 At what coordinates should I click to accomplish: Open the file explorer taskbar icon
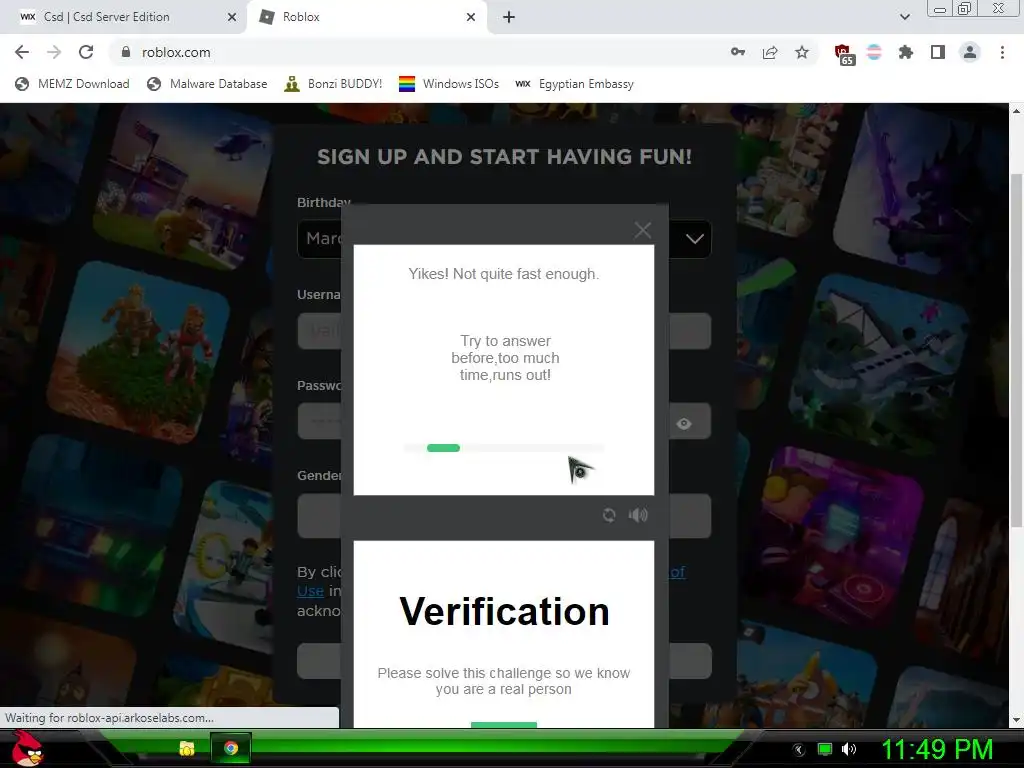point(187,748)
